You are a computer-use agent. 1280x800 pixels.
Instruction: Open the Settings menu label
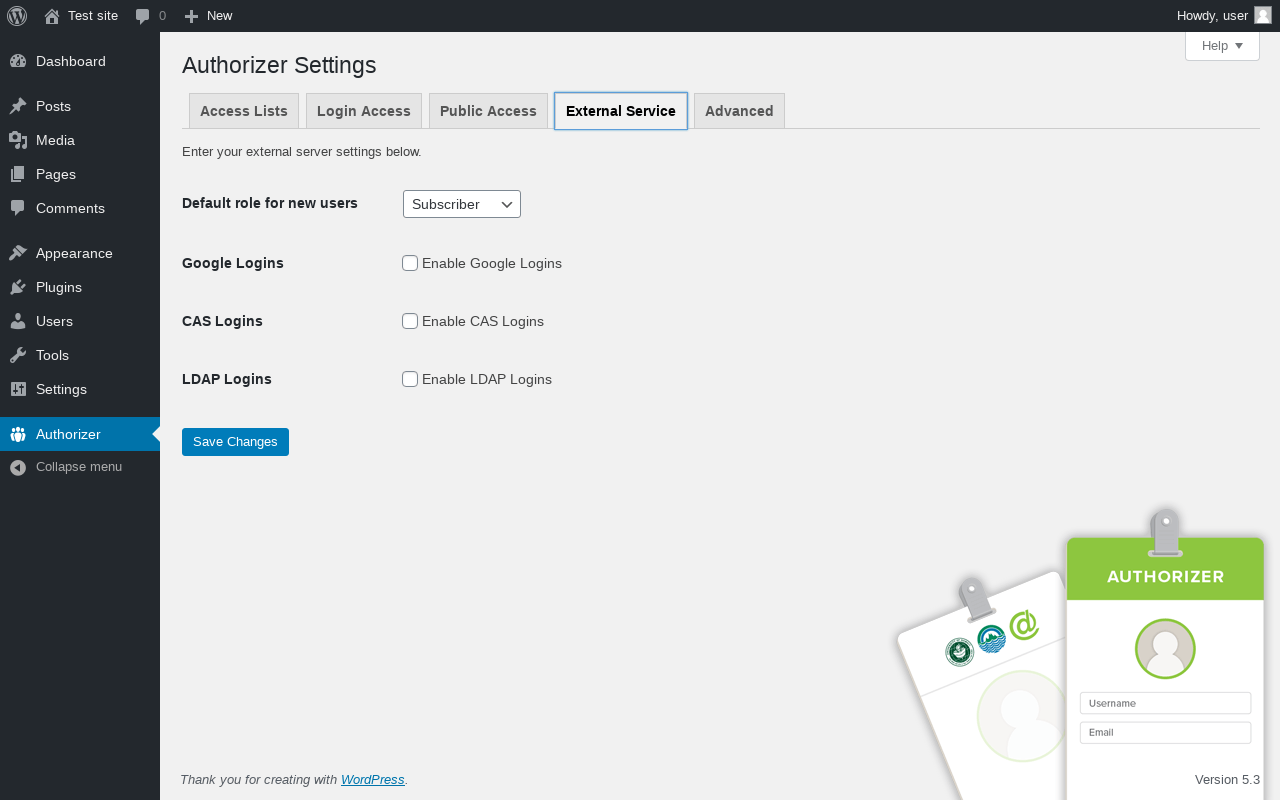click(61, 389)
